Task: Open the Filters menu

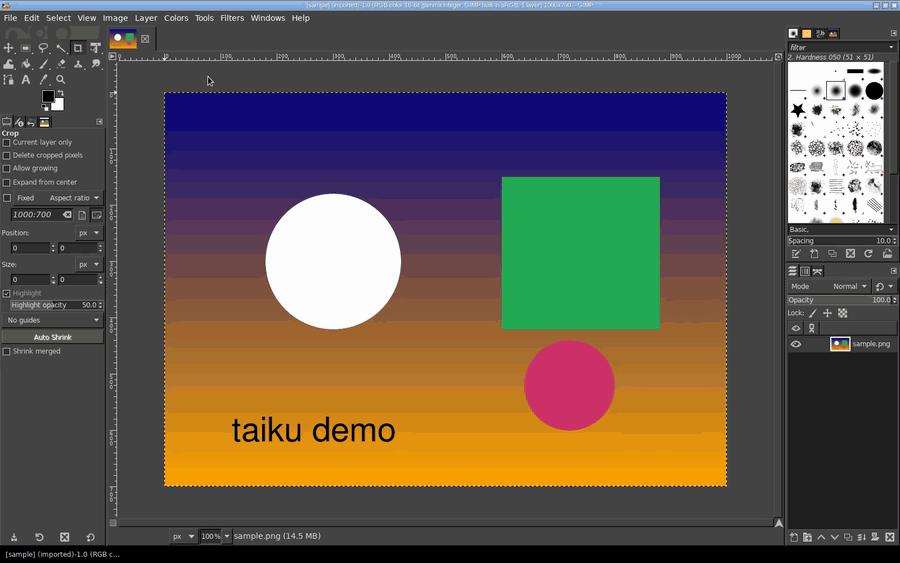Action: click(232, 18)
